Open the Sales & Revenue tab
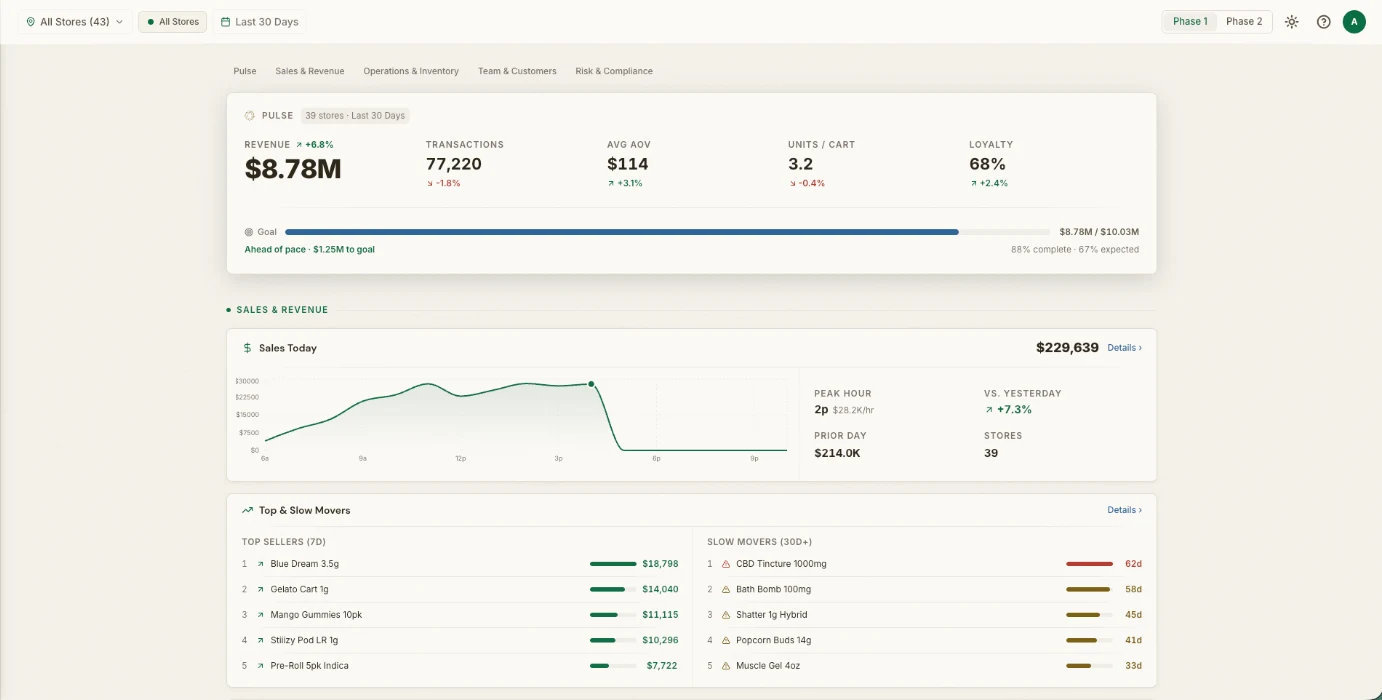The image size is (1382, 700). click(x=310, y=71)
